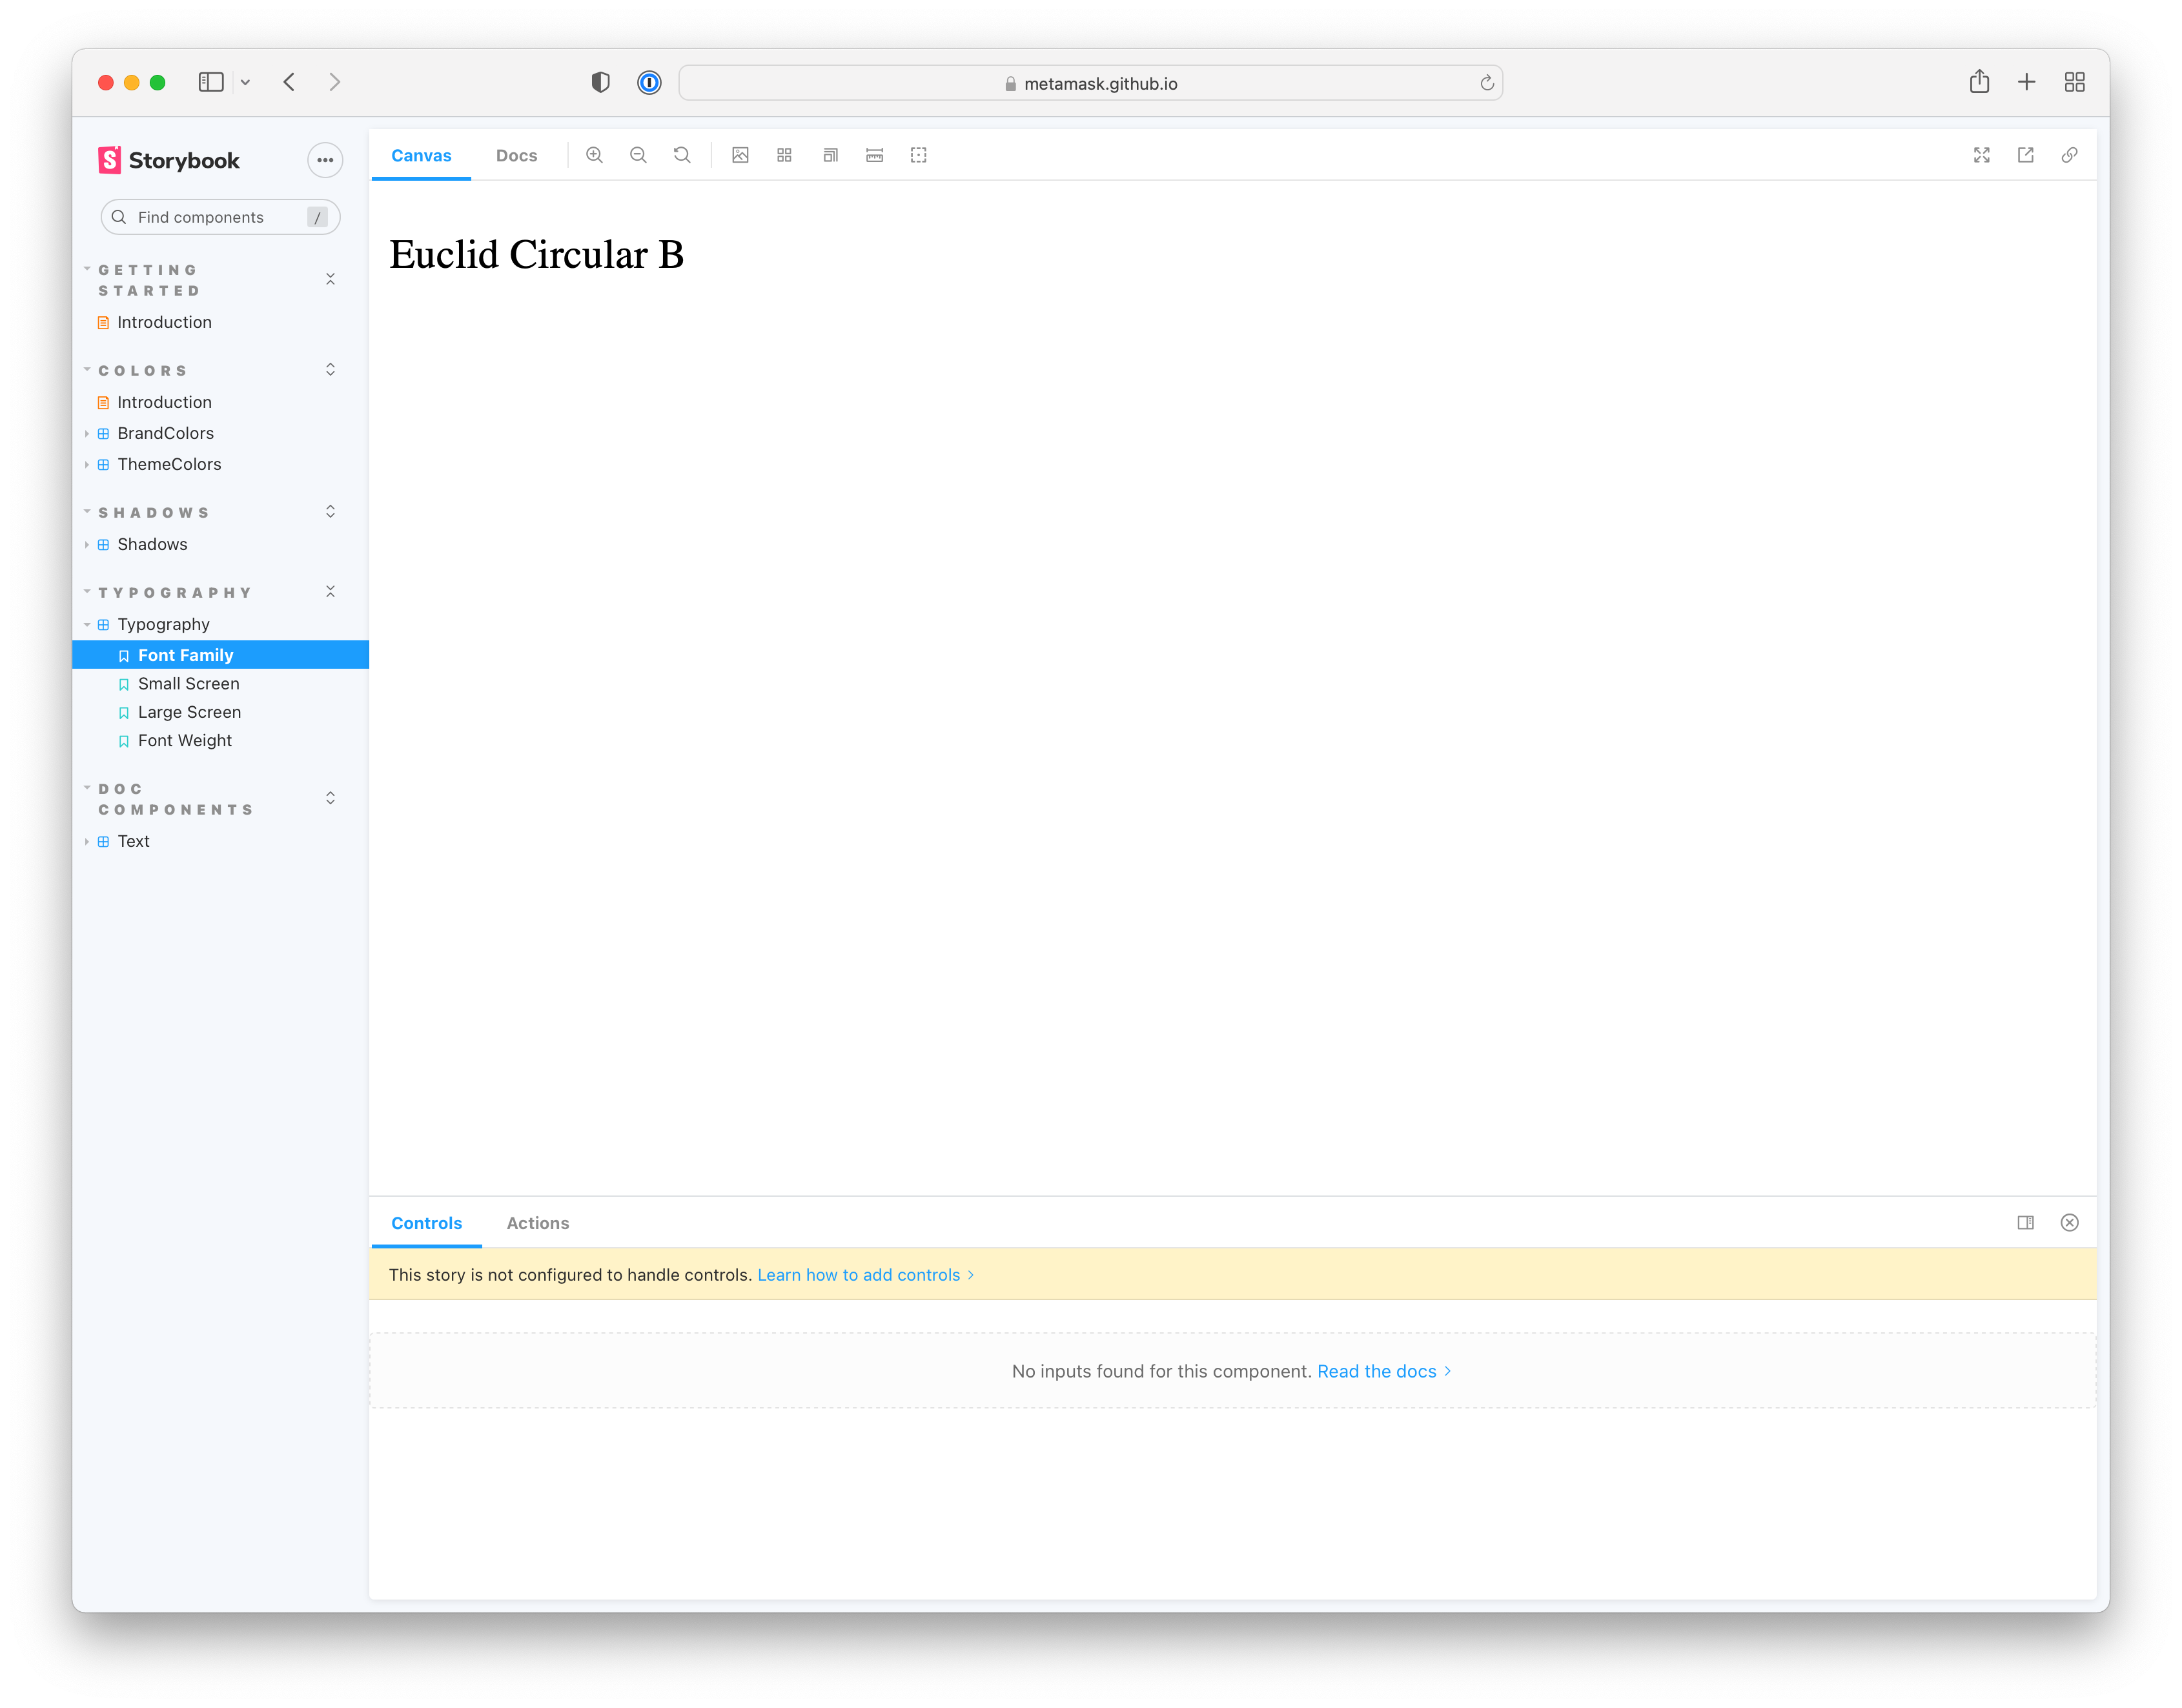This screenshot has height=1708, width=2182.
Task: Click the Find components search field
Action: tap(220, 217)
